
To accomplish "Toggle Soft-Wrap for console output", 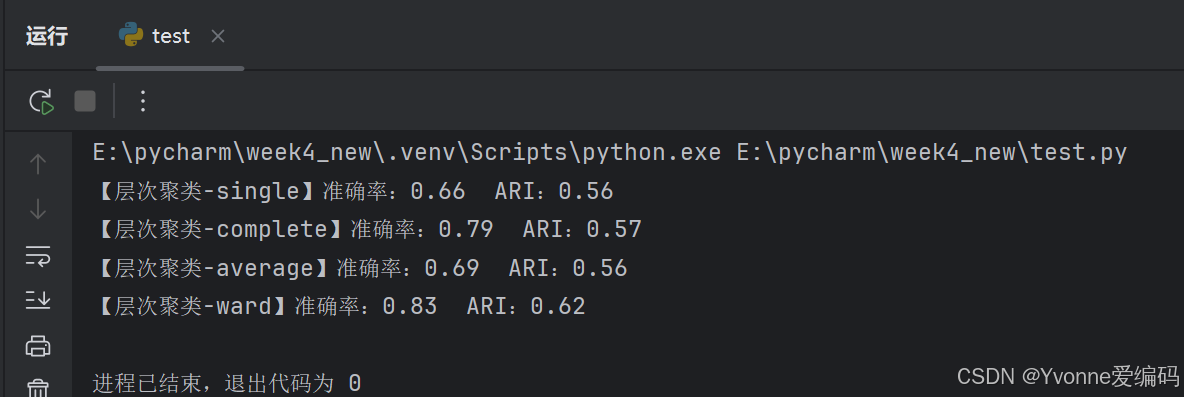I will click(38, 256).
